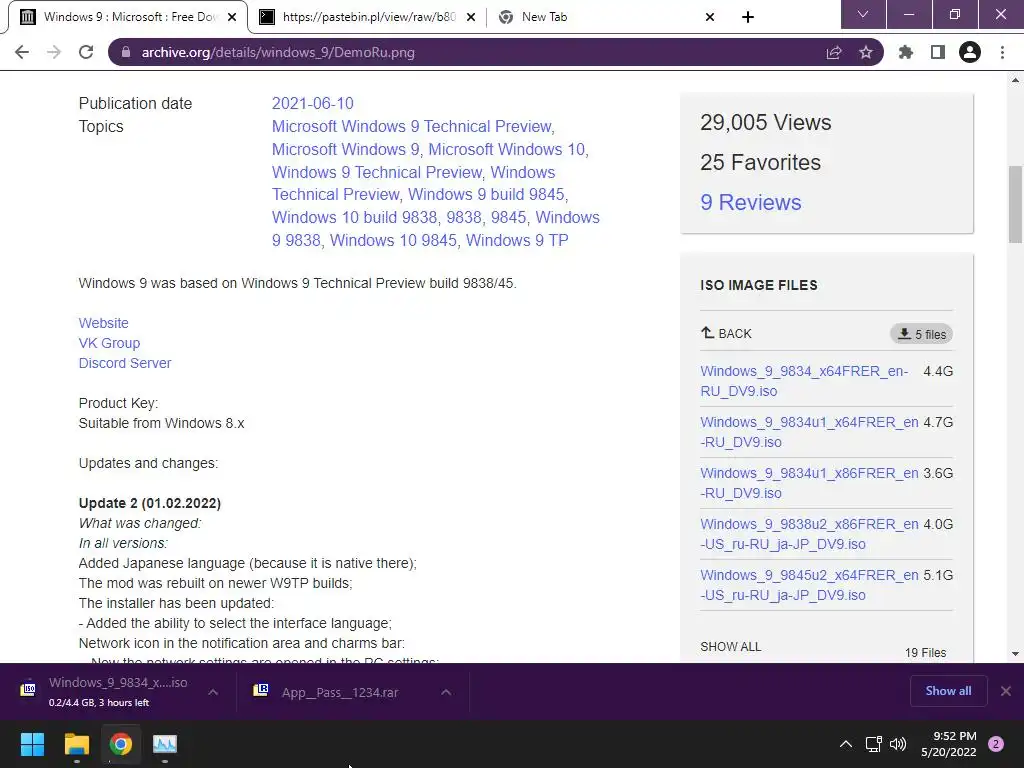The image size is (1024, 768).
Task: Open the Microsoft Windows 10 topic link
Action: point(508,149)
